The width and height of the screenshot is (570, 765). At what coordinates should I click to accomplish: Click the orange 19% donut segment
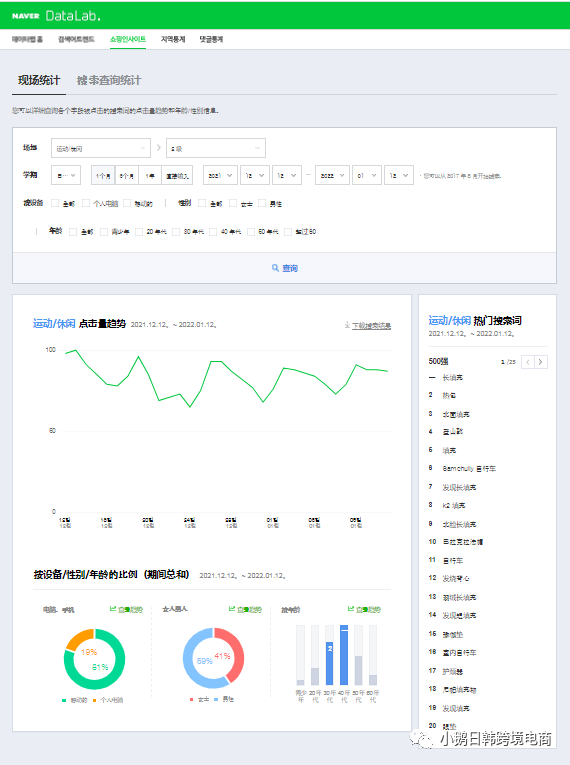[79, 639]
